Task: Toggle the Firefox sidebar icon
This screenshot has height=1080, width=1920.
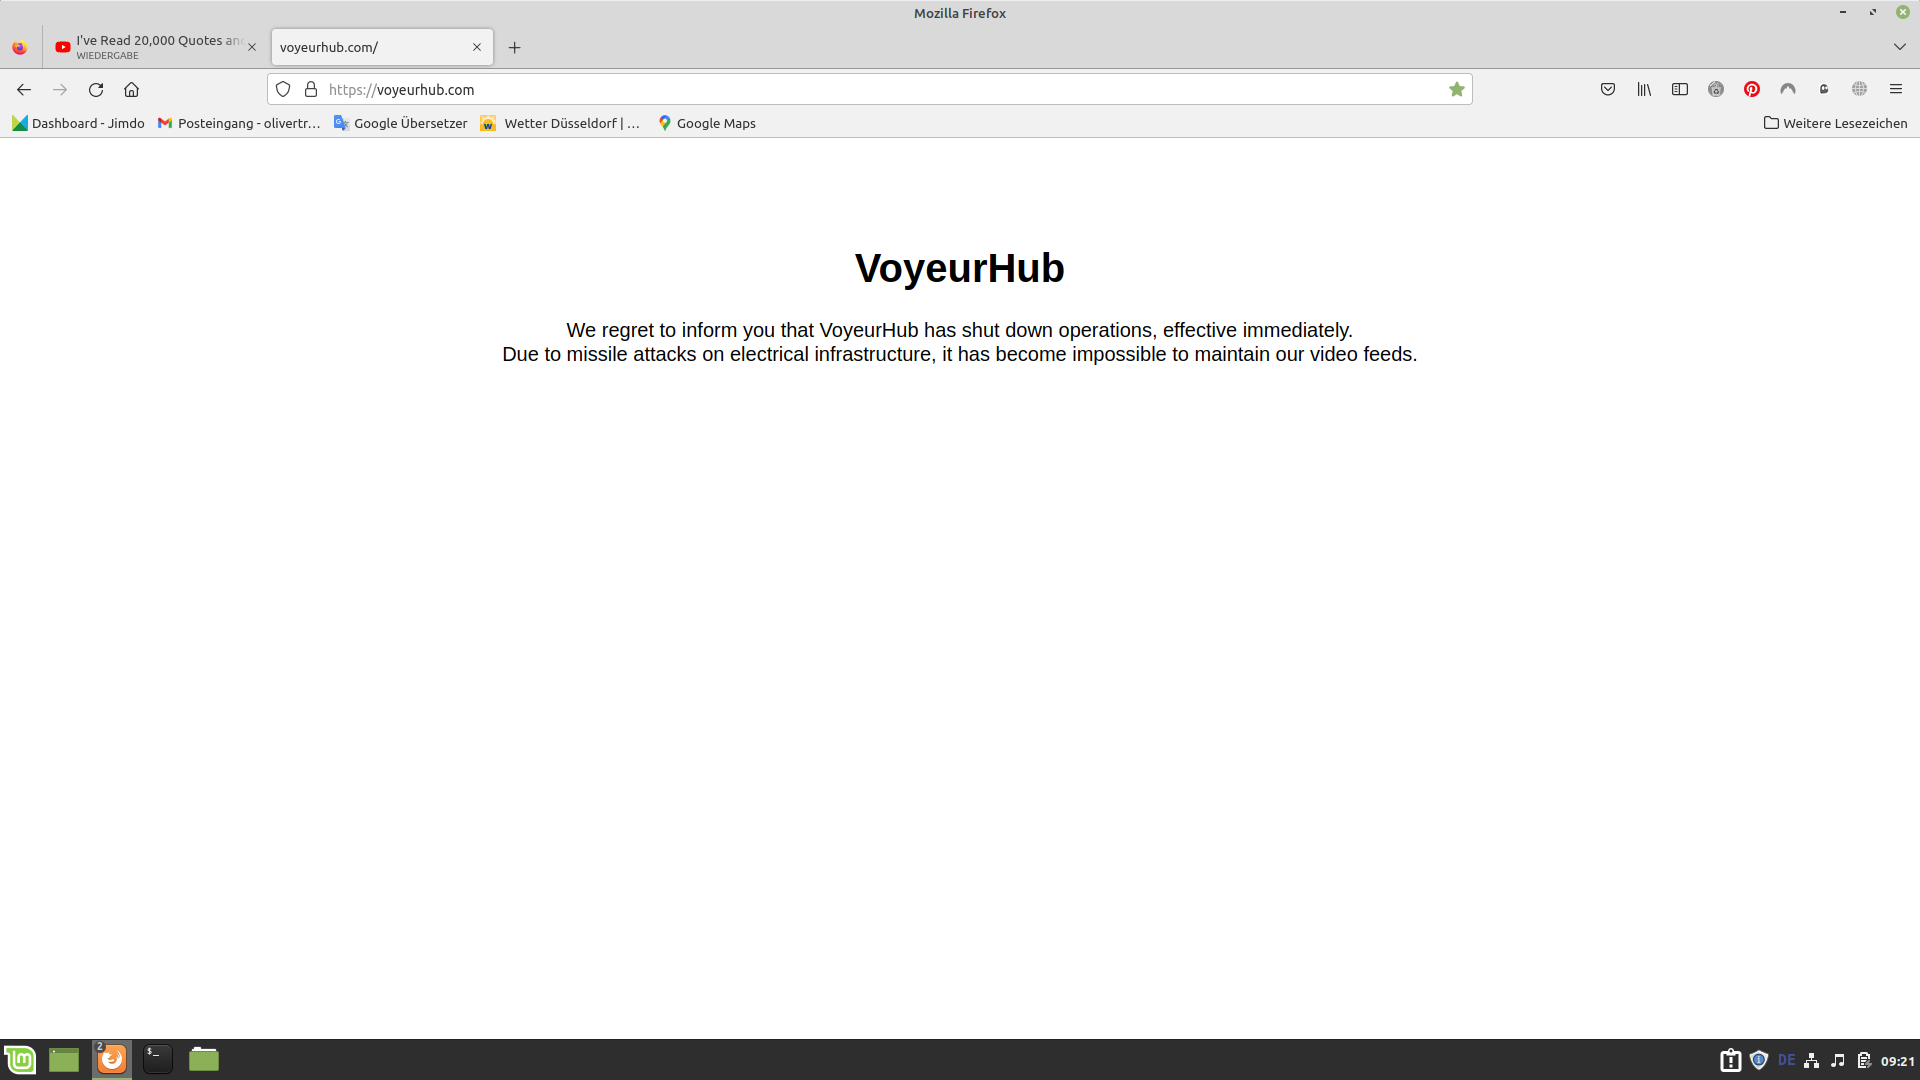Action: tap(1679, 89)
